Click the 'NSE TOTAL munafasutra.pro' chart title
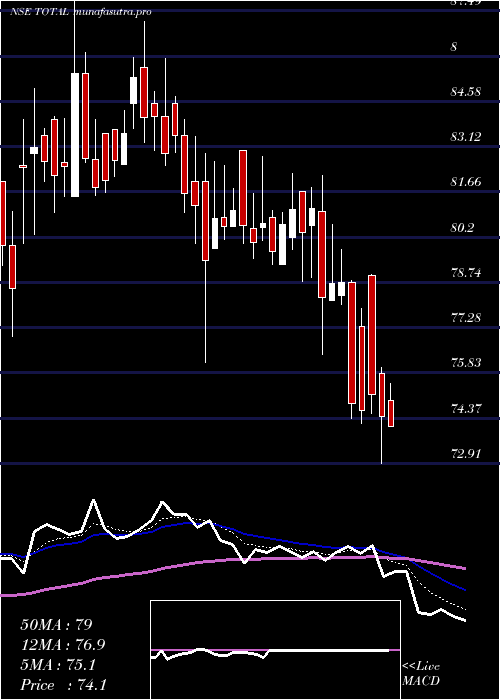Screen dimensions: 500x700 (81, 12)
